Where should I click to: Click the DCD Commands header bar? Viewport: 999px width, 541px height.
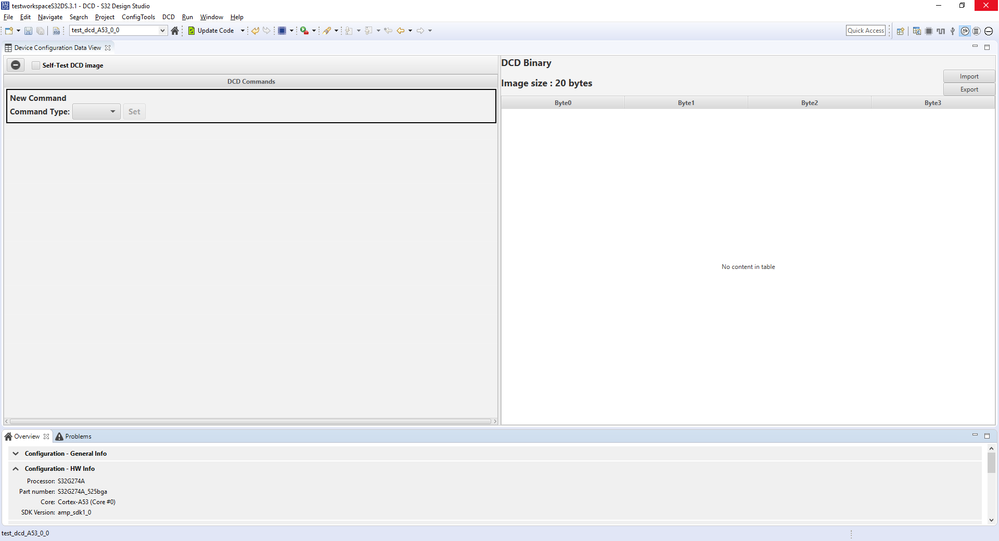251,82
